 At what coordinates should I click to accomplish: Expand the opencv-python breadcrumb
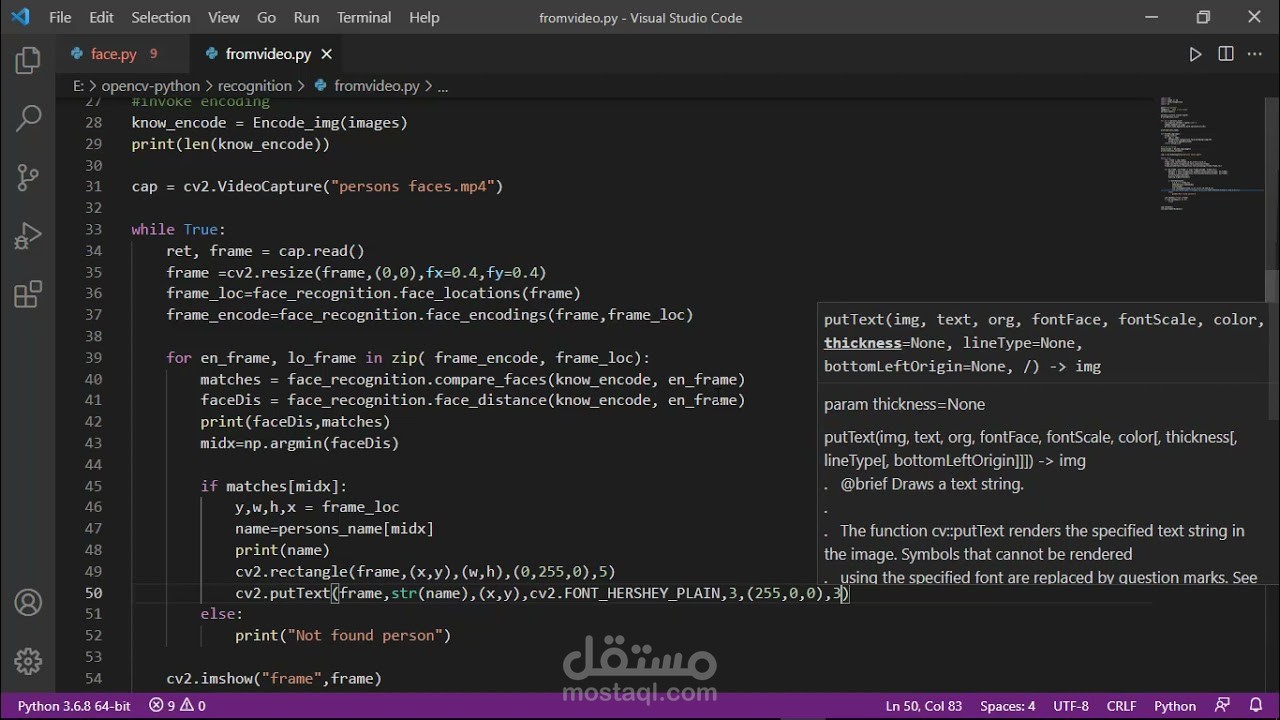coord(151,86)
